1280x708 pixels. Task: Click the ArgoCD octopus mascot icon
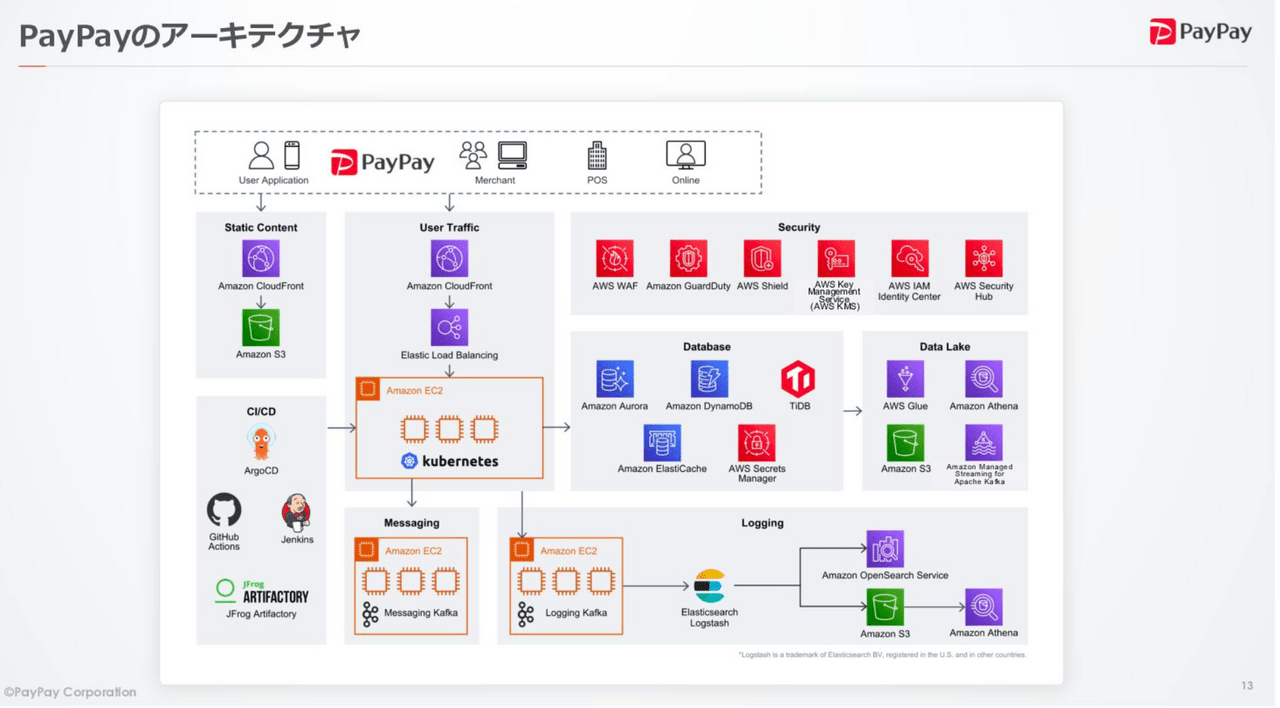[x=261, y=443]
